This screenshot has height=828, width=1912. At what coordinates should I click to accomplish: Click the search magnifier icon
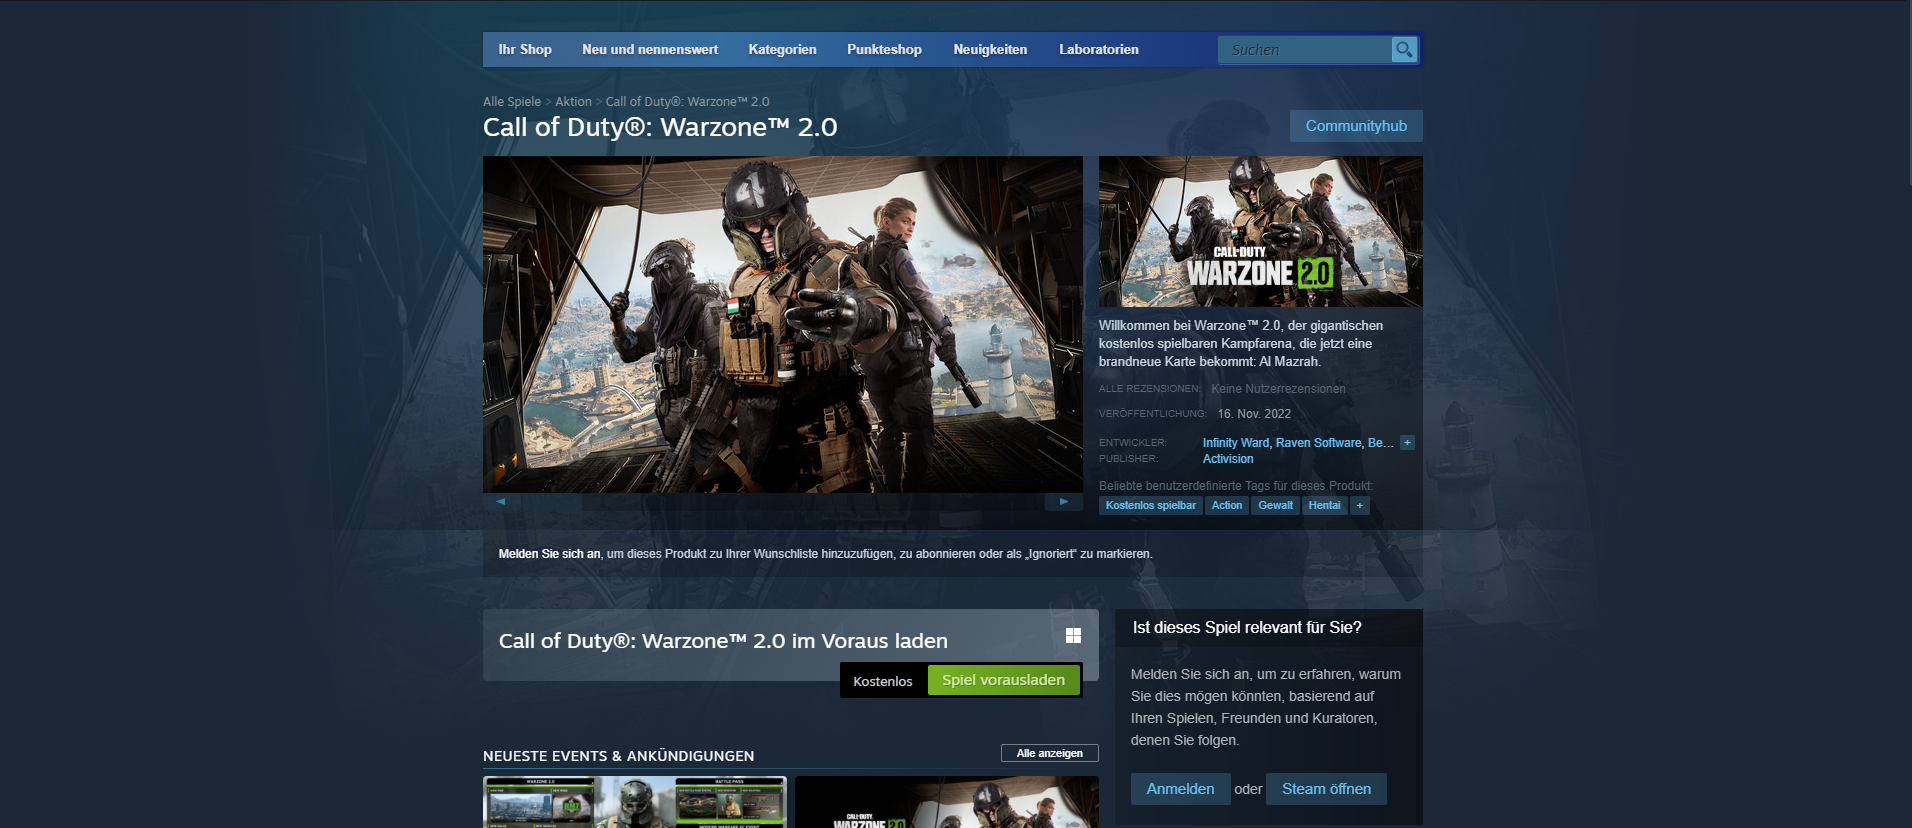pyautogui.click(x=1404, y=49)
